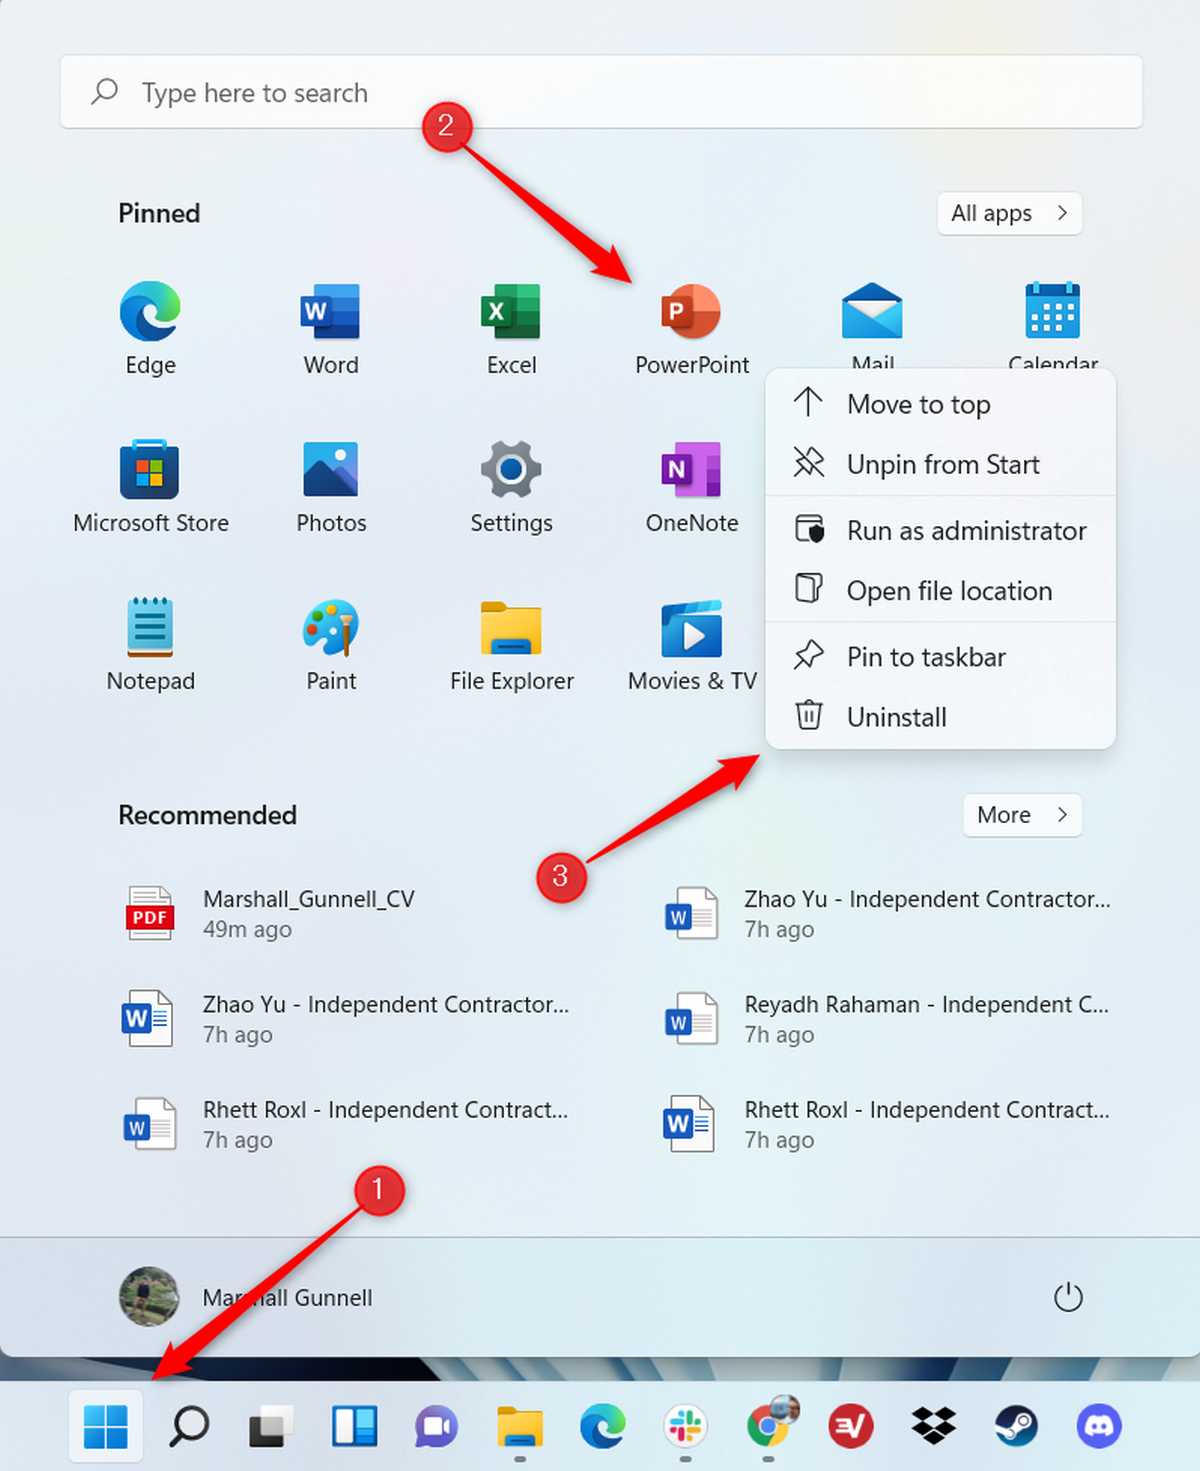Choose Run as administrator from the menu
The width and height of the screenshot is (1200, 1471).
coord(966,531)
